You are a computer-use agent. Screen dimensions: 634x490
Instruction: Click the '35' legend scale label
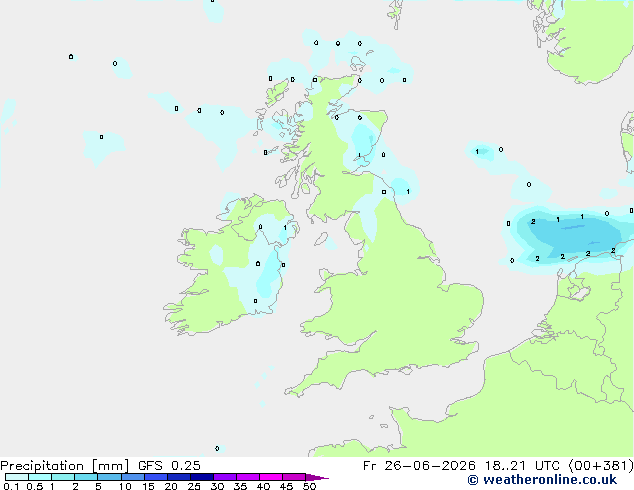pyautogui.click(x=240, y=486)
